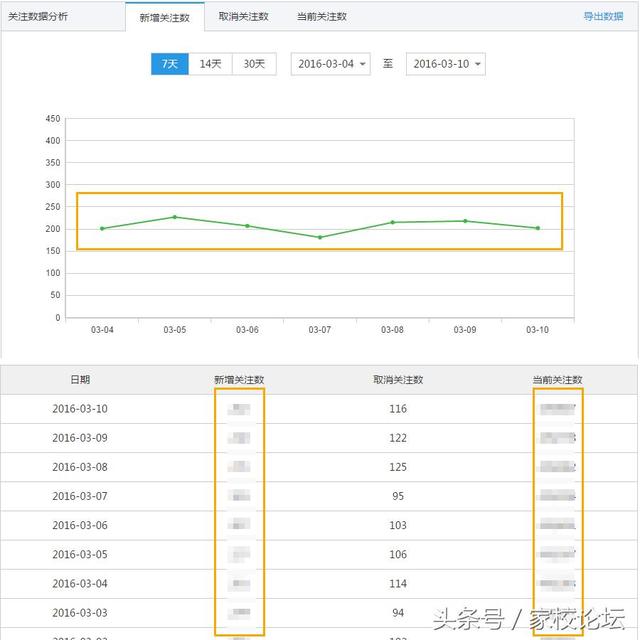The width and height of the screenshot is (640, 640).
Task: Select the 2016-03-10 table row date
Action: (x=80, y=409)
